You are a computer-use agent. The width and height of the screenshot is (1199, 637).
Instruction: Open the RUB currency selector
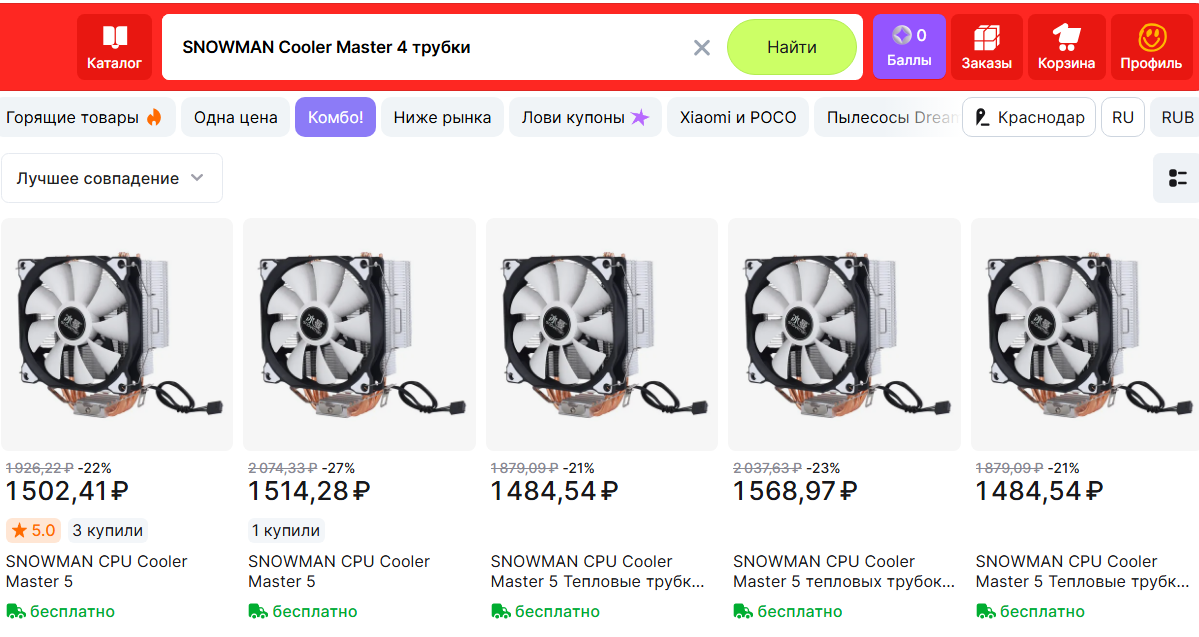(x=1177, y=117)
